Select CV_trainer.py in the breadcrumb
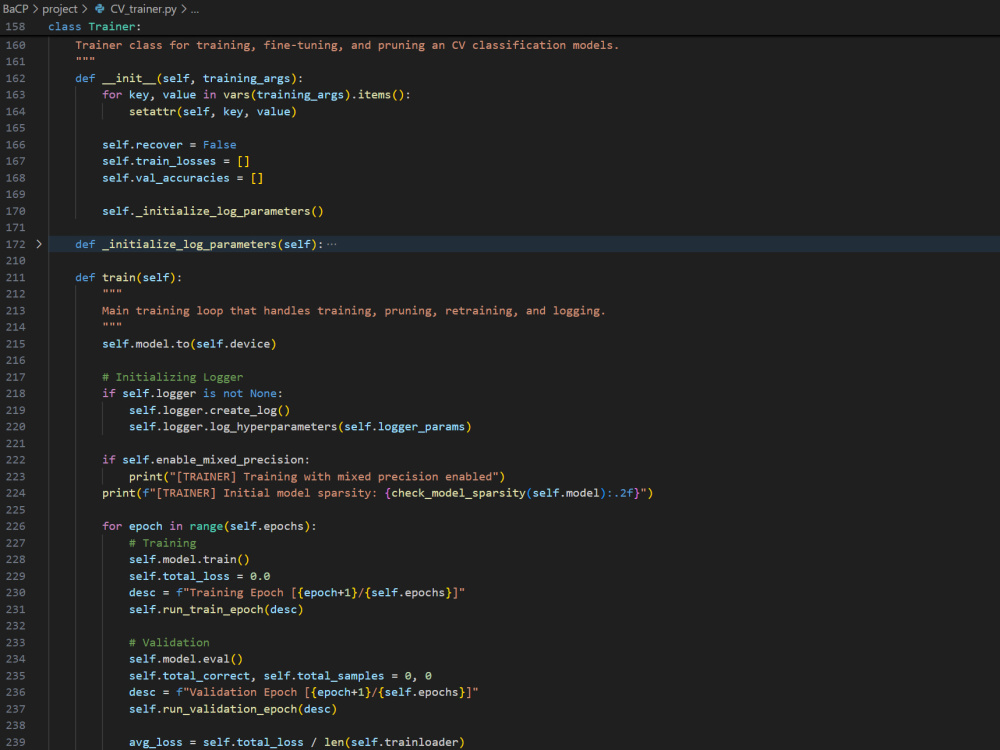The image size is (1000, 750). pyautogui.click(x=143, y=9)
